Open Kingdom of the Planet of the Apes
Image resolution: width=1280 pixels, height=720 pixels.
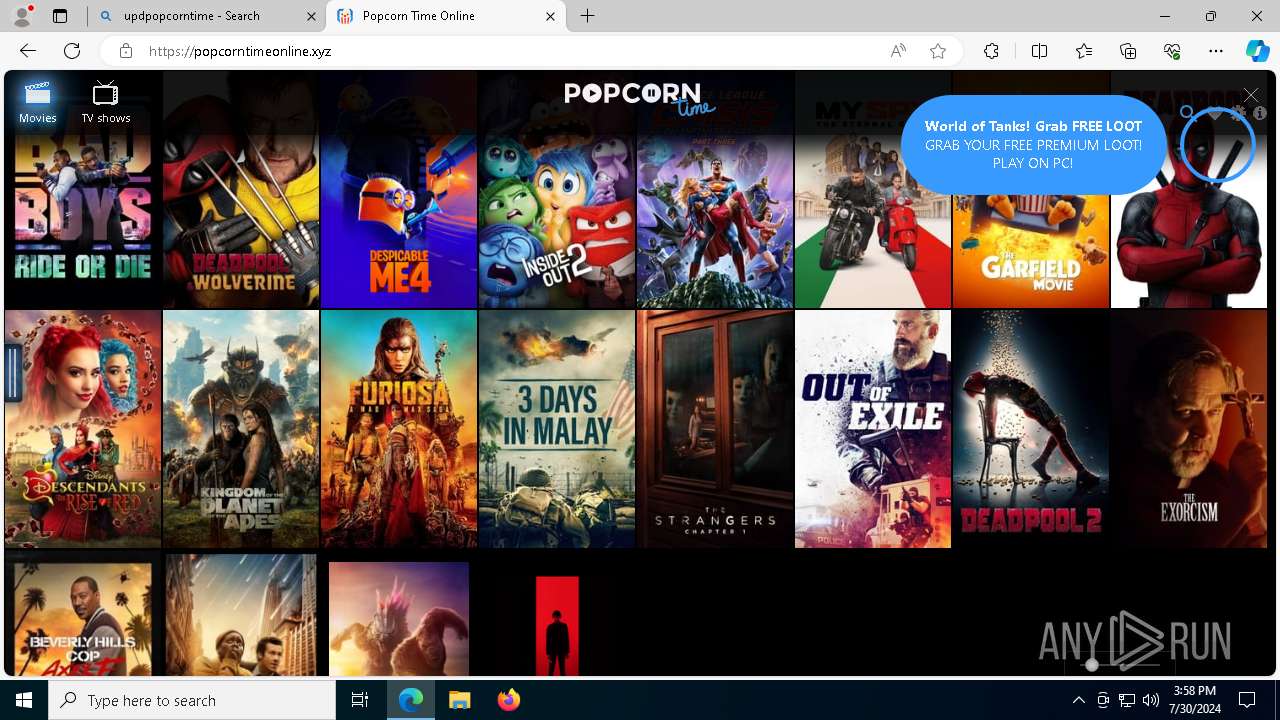(241, 429)
